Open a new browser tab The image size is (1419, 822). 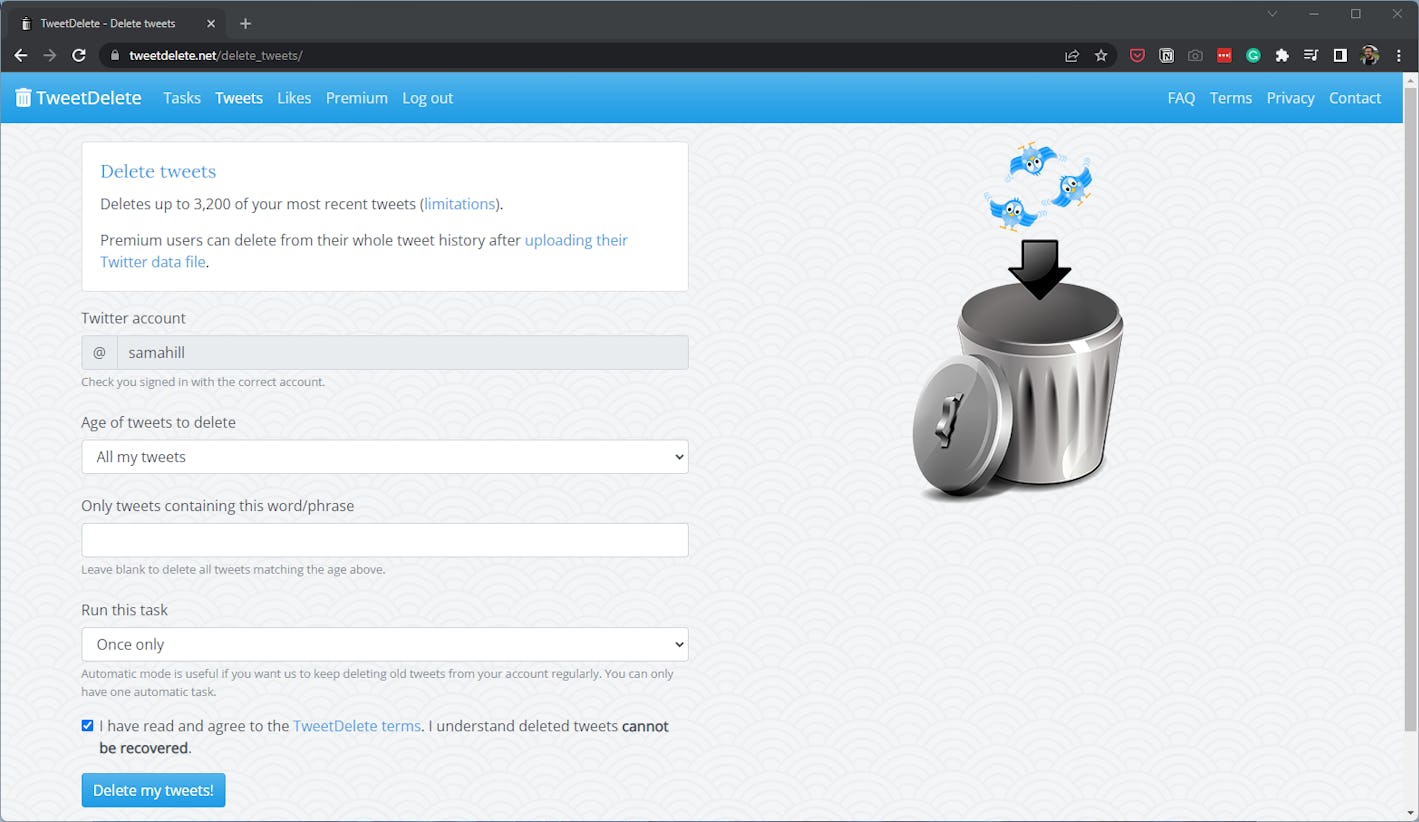pos(246,23)
